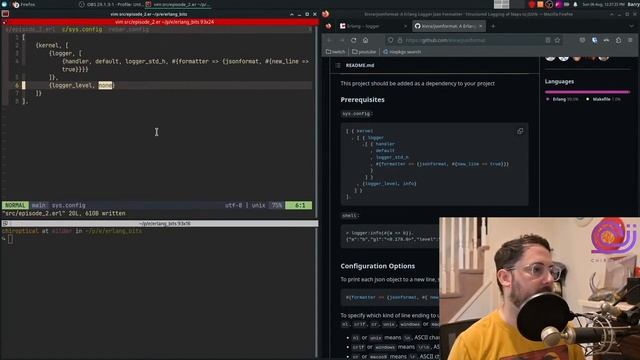Click Firefox forward arrow
The height and width of the screenshot is (360, 640).
click(342, 40)
